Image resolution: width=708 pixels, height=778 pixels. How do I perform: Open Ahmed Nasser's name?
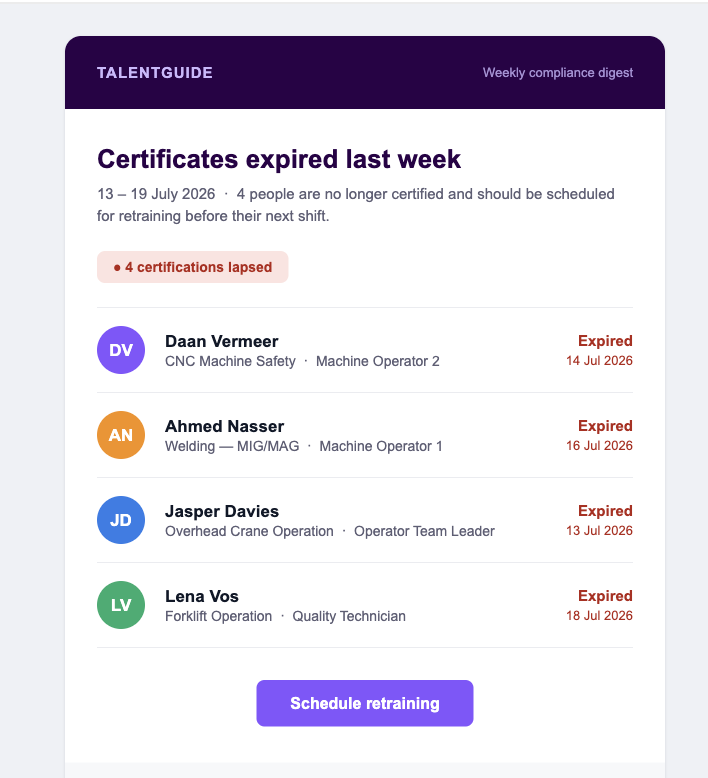pyautogui.click(x=224, y=426)
